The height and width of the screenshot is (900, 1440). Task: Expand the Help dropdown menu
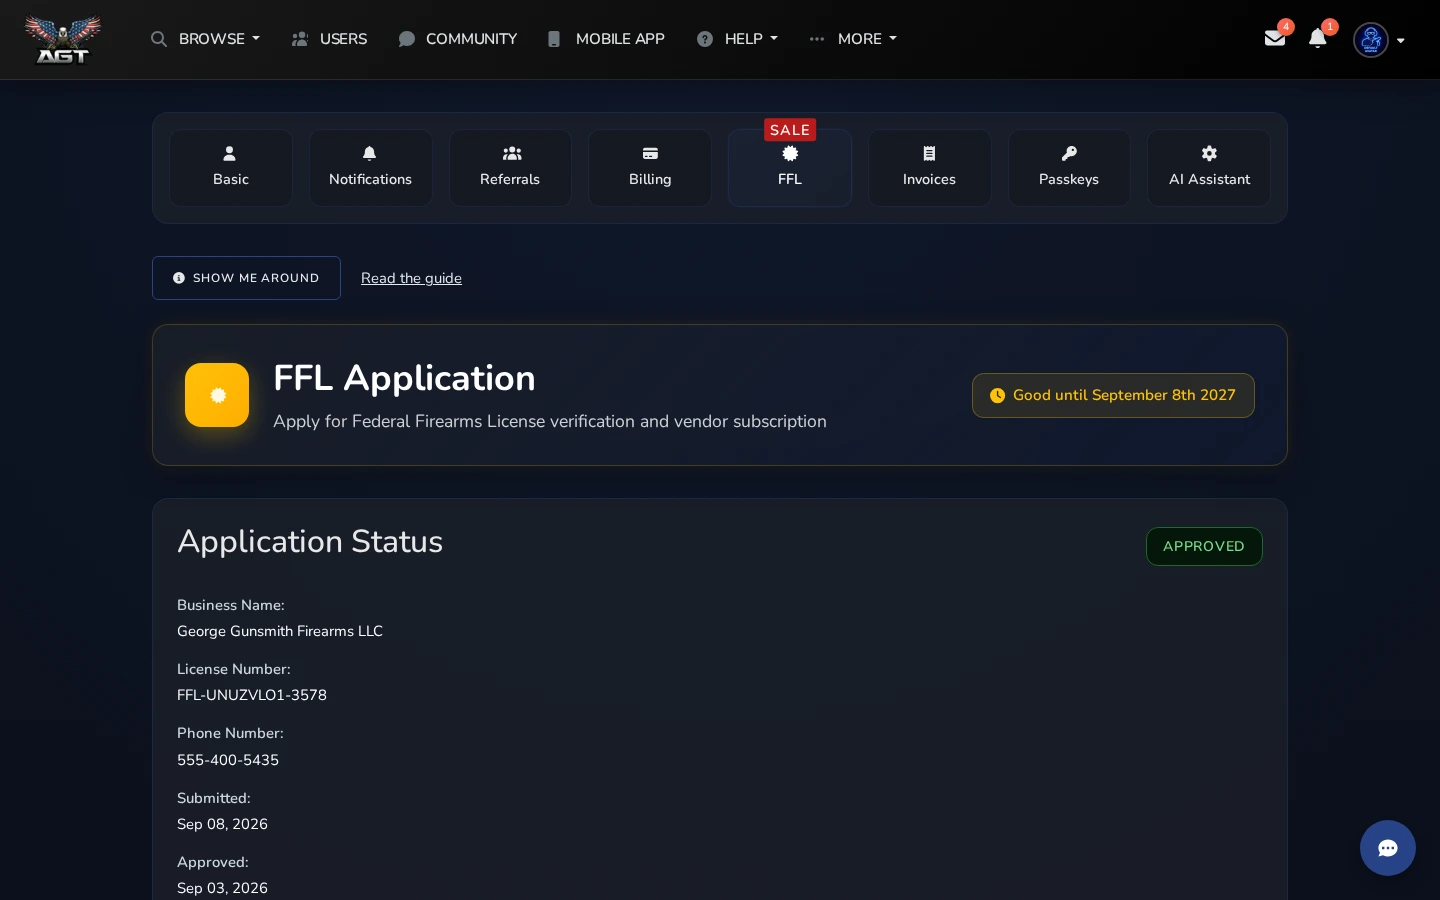coord(751,39)
